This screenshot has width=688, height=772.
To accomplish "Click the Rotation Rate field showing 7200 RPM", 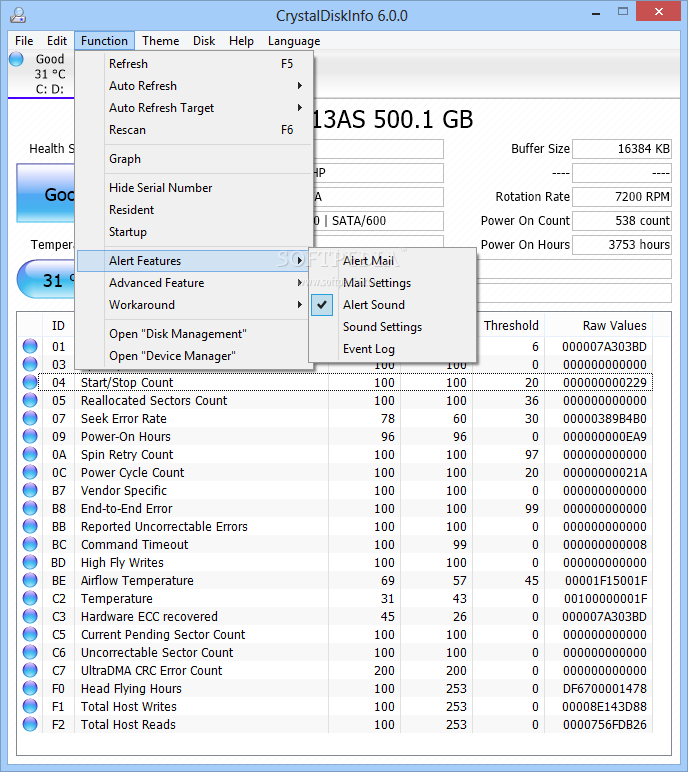I will point(622,197).
